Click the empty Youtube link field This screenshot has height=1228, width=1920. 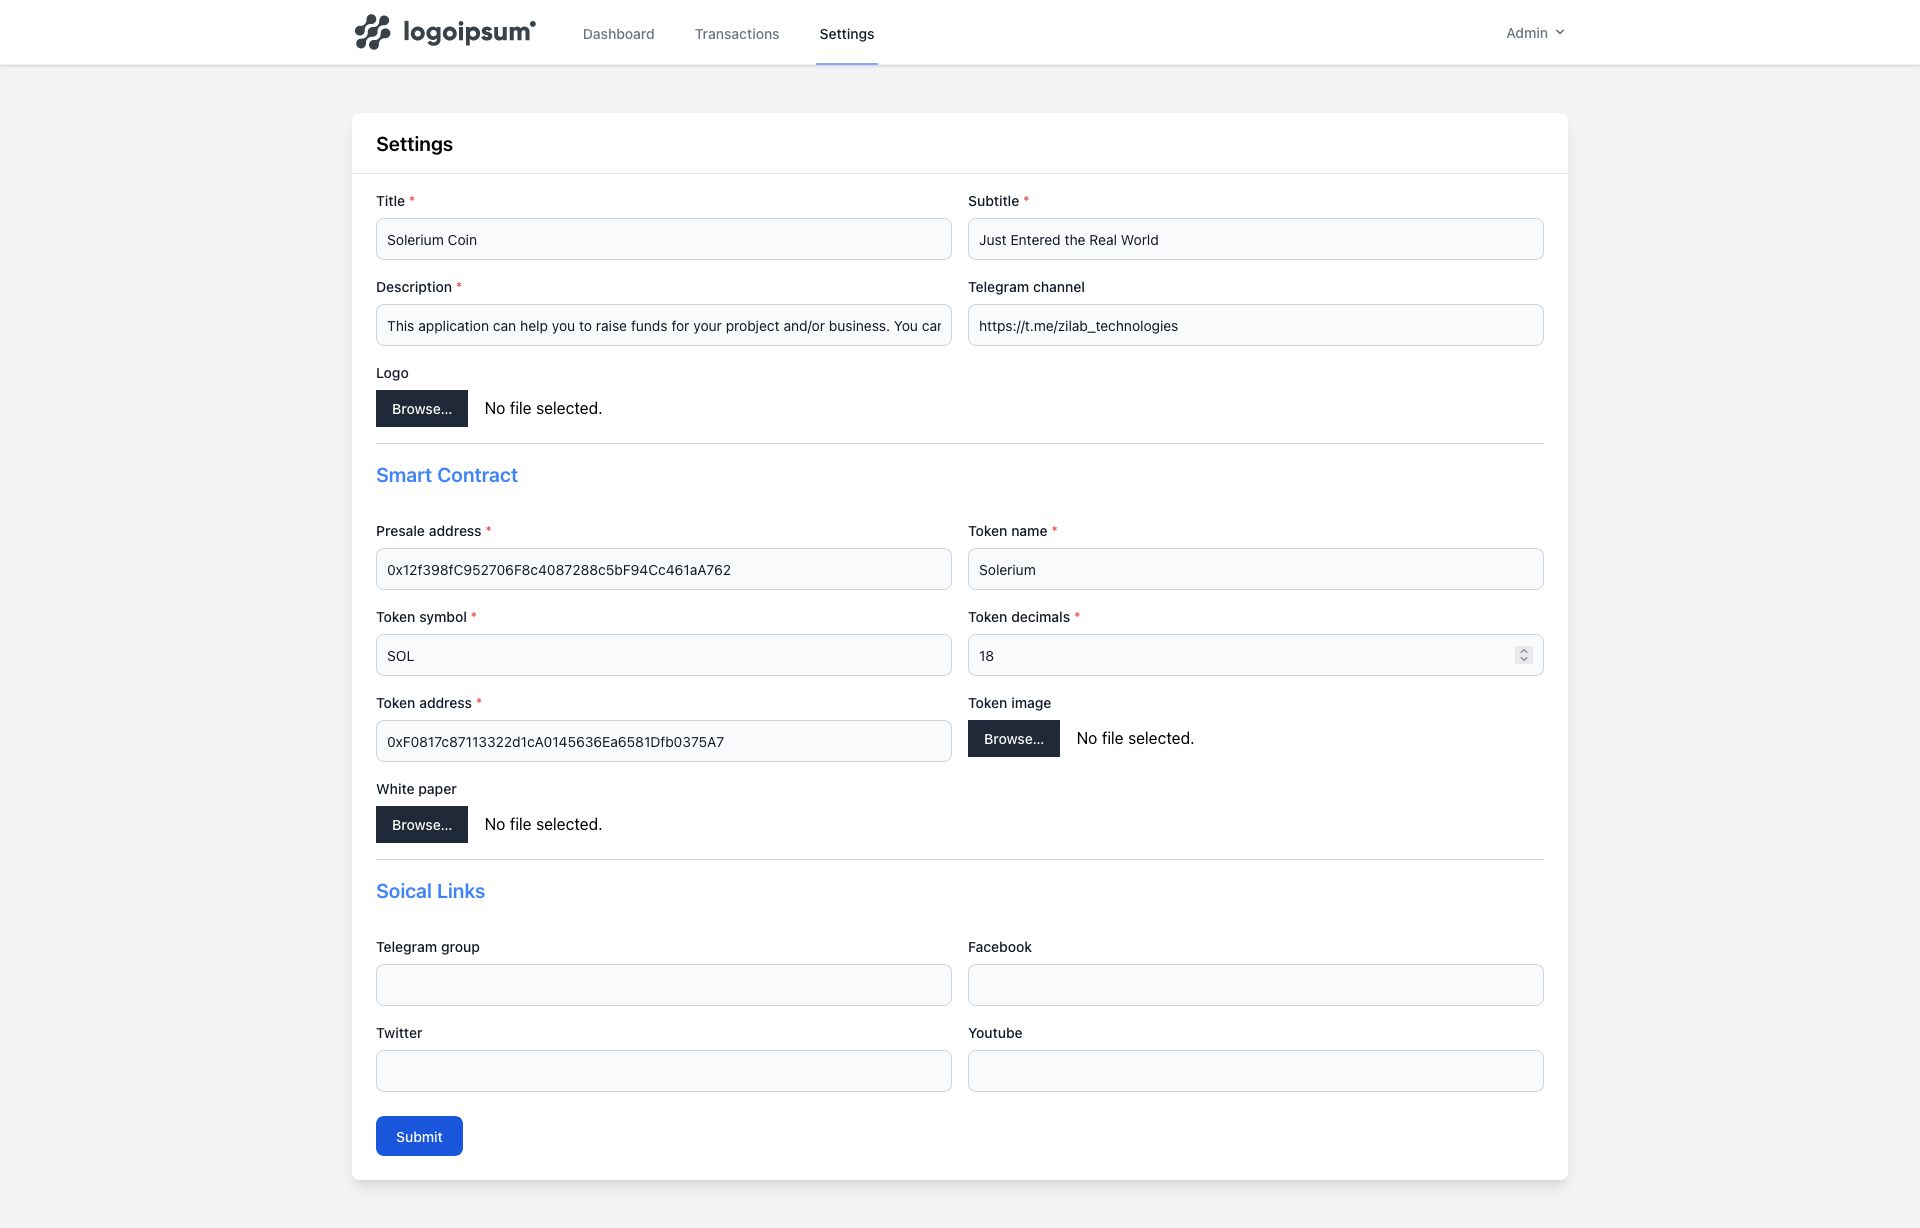coord(1255,1072)
